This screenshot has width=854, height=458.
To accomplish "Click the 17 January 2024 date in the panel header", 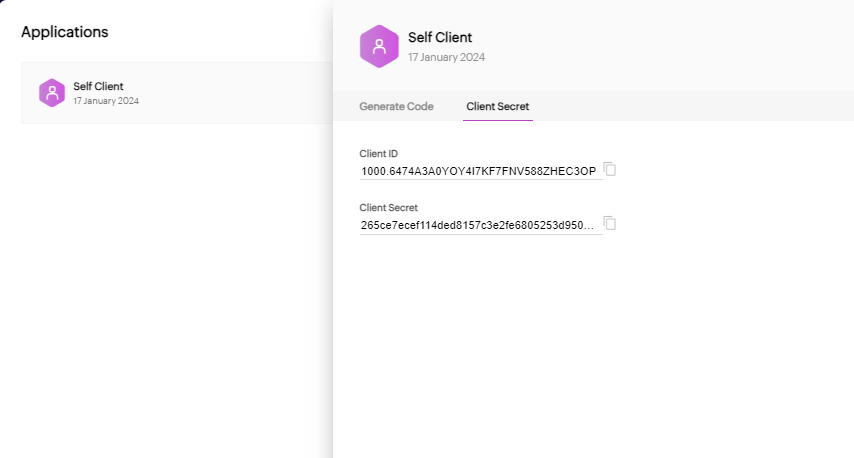I will pyautogui.click(x=446, y=57).
